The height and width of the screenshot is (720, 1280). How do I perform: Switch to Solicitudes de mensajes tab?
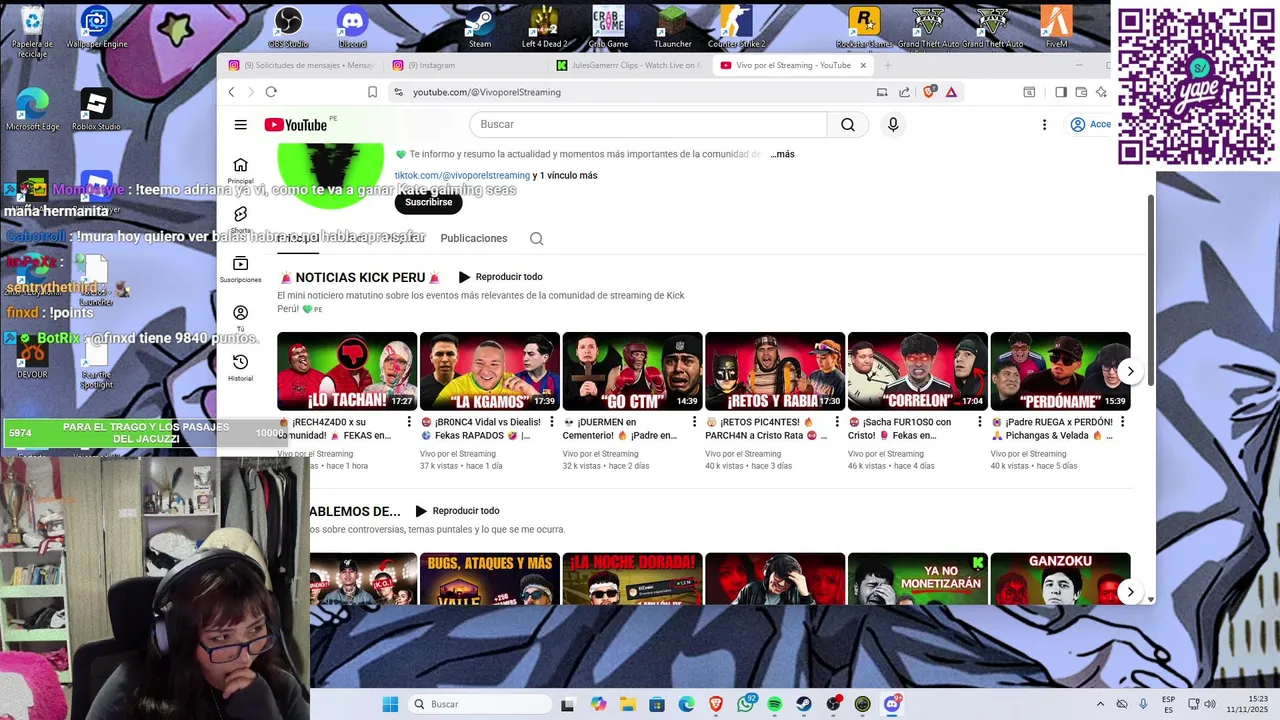click(301, 65)
